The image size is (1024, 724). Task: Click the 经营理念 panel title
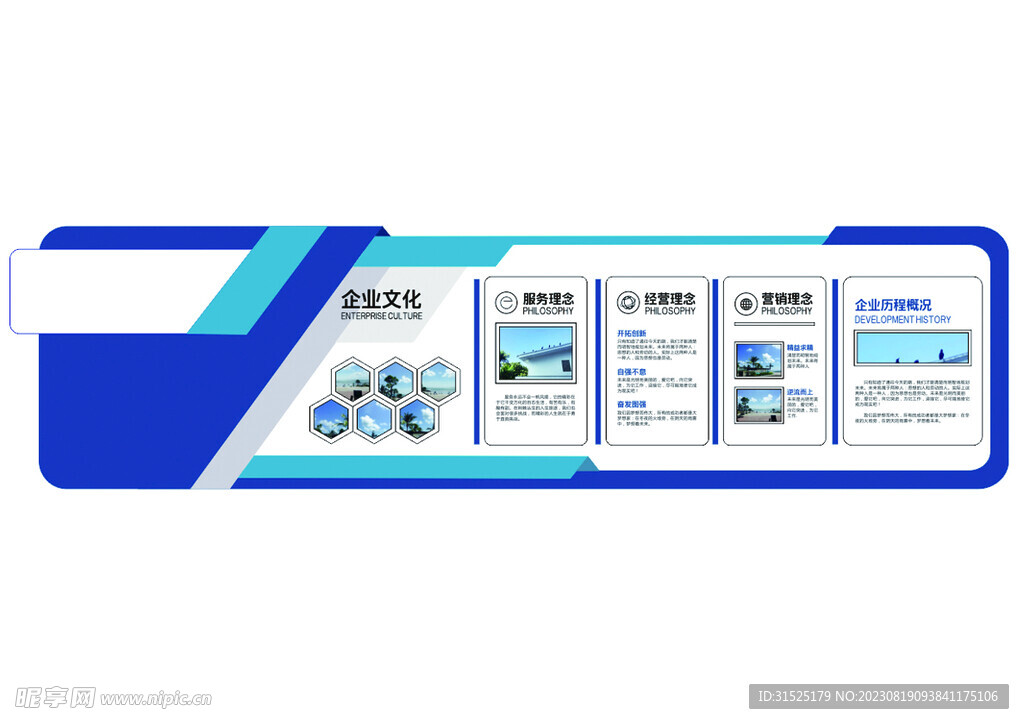click(x=670, y=298)
